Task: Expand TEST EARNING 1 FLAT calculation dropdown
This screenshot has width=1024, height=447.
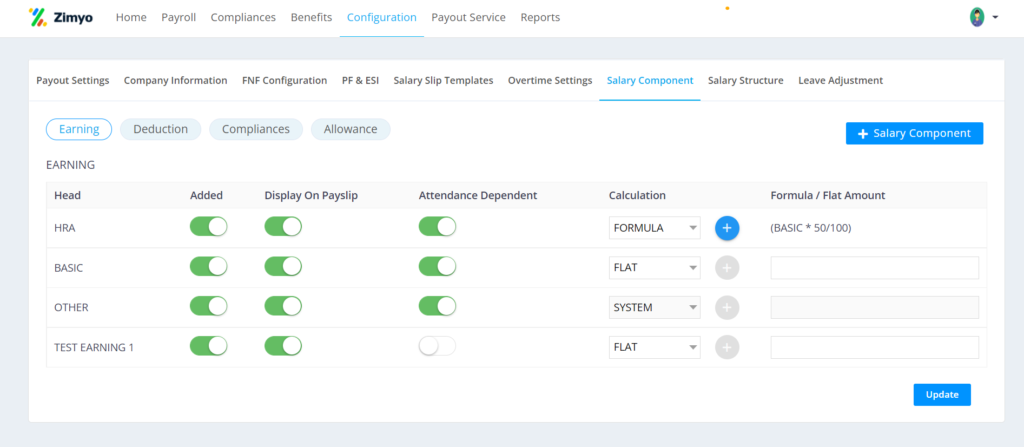Action: [654, 347]
